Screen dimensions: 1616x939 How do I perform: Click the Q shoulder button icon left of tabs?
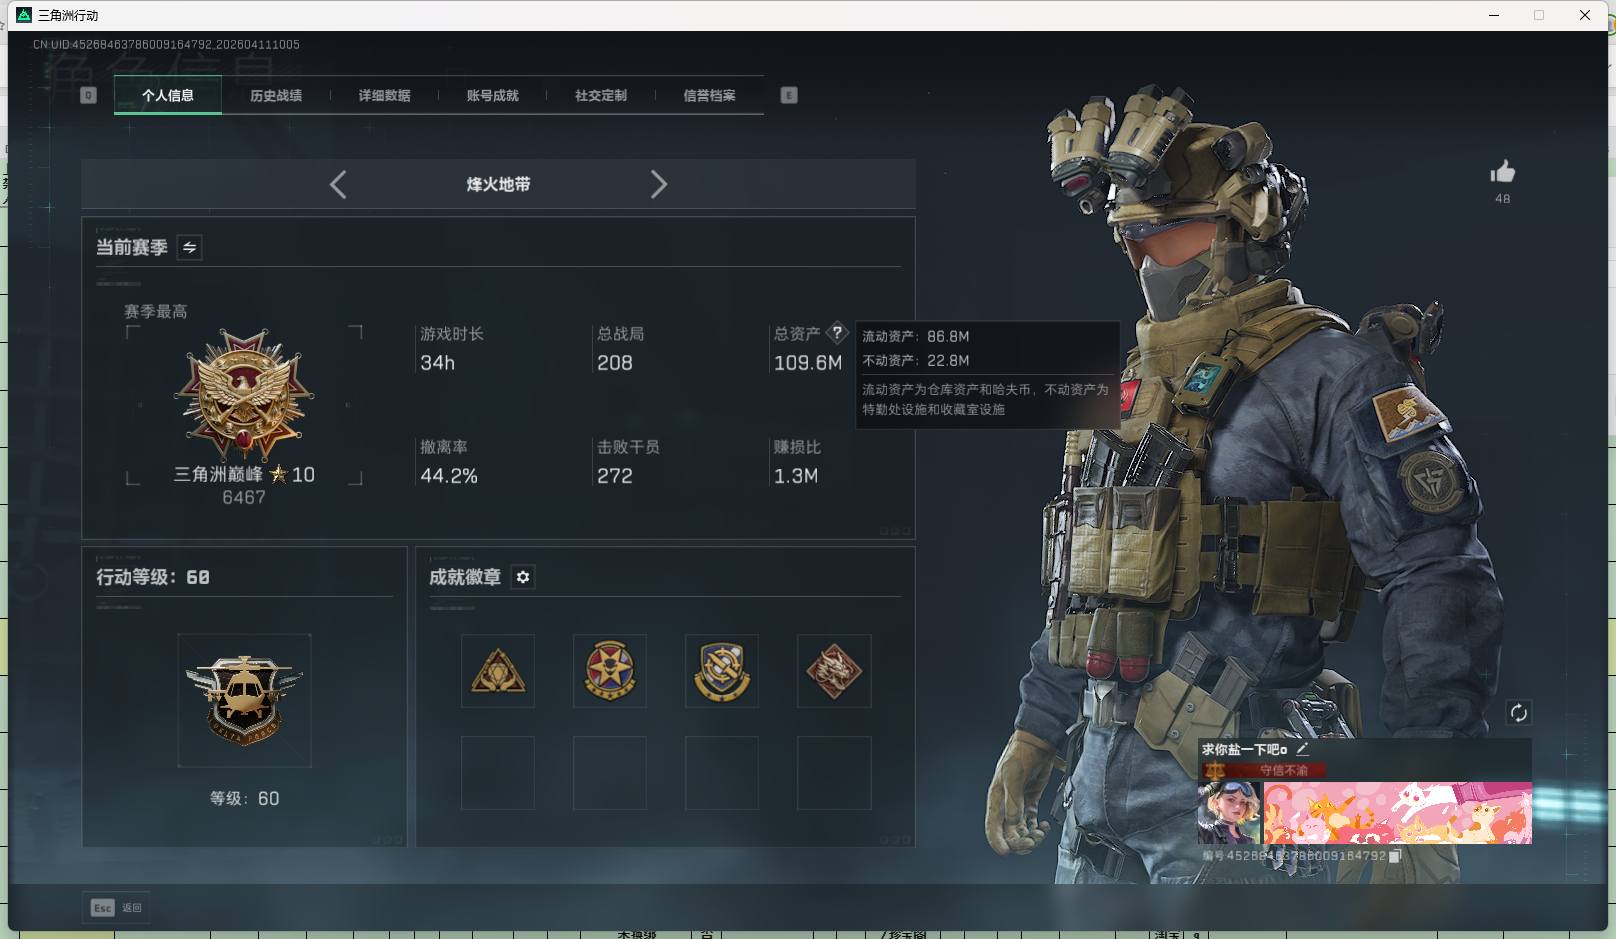point(88,94)
